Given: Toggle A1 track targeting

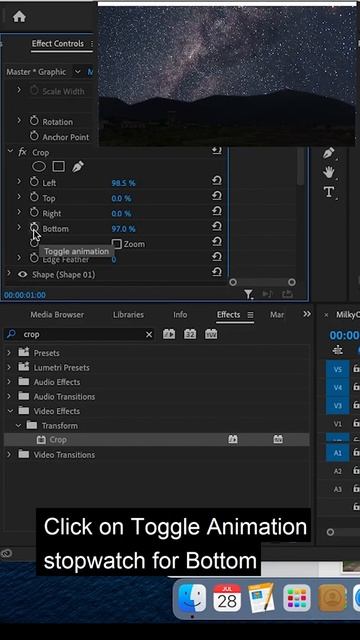Looking at the screenshot, I should [x=338, y=453].
